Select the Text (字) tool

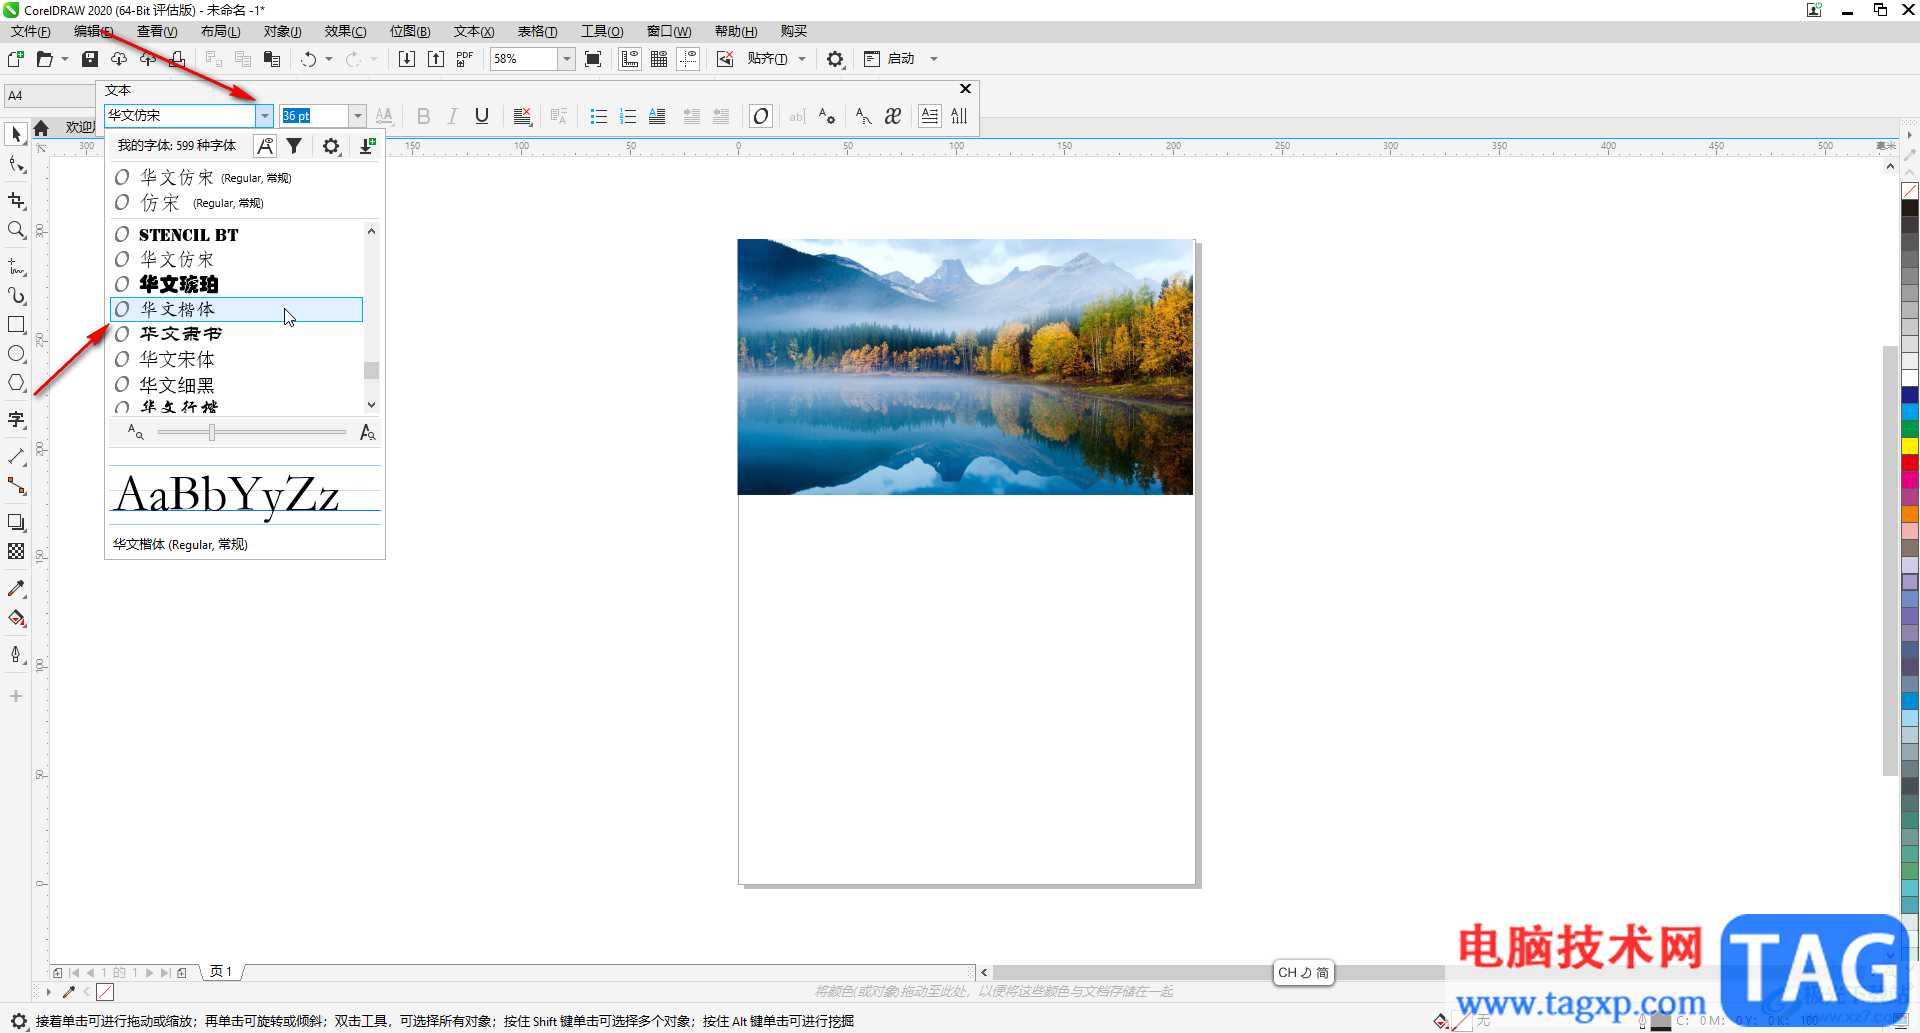tap(16, 420)
